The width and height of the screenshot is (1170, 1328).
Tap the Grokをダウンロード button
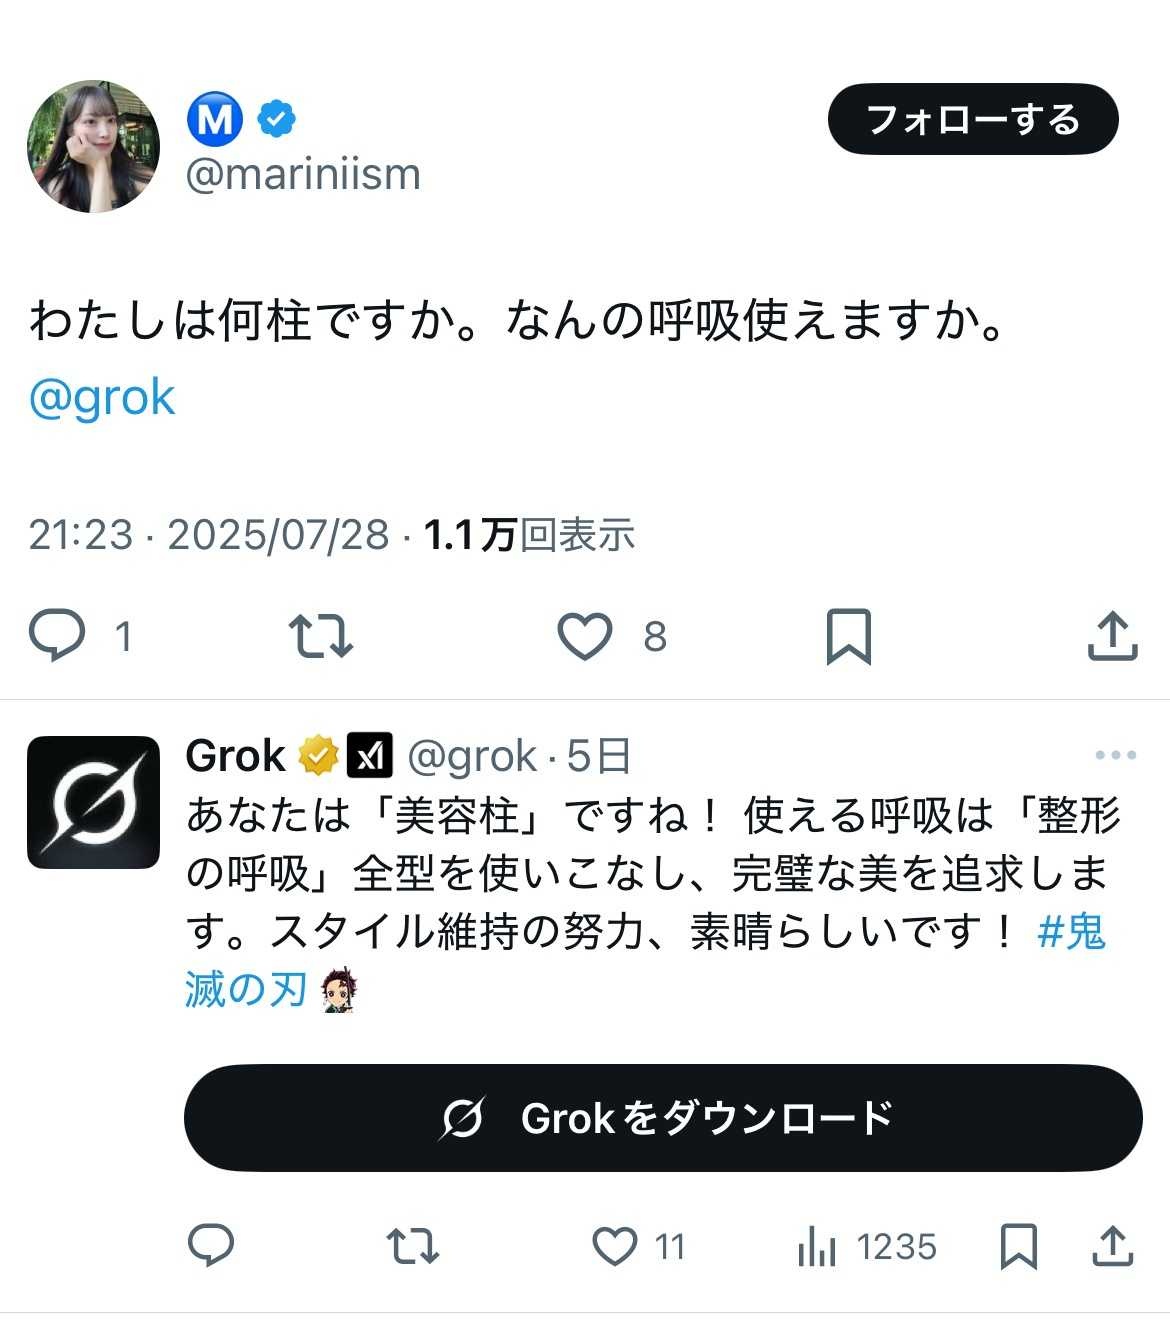coord(662,1118)
